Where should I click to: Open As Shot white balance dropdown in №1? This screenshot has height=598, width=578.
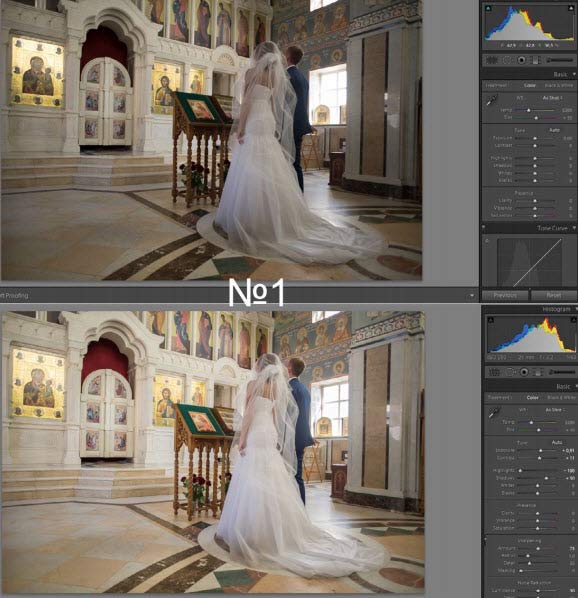(553, 98)
